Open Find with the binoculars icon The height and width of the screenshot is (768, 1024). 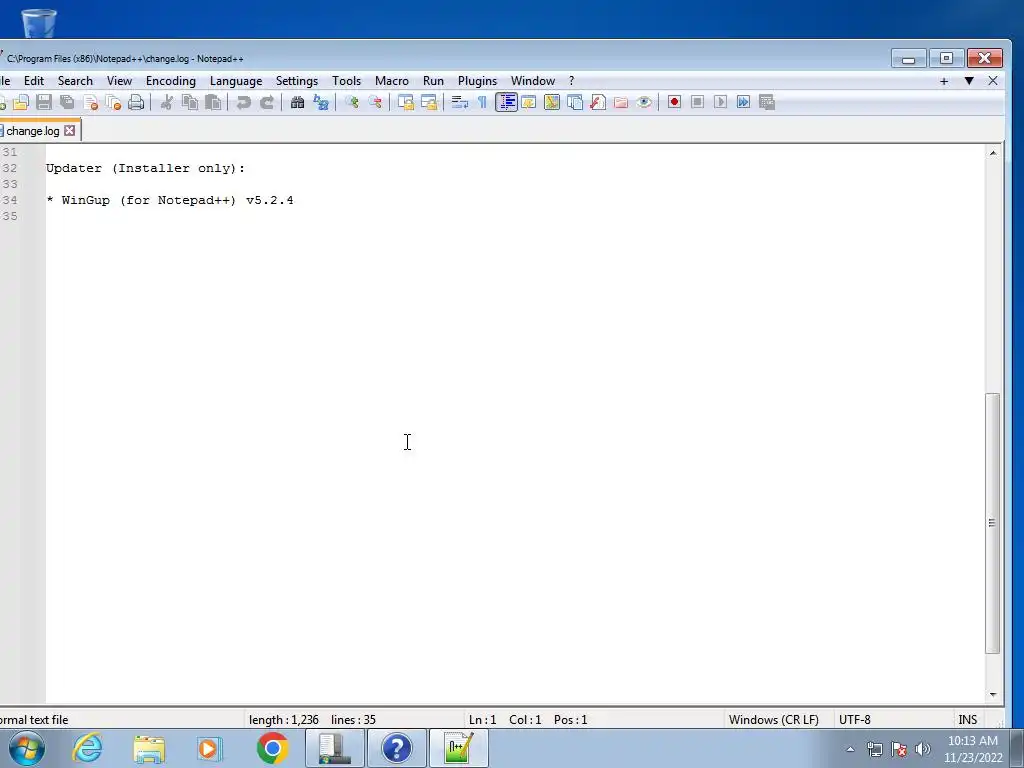pos(297,103)
